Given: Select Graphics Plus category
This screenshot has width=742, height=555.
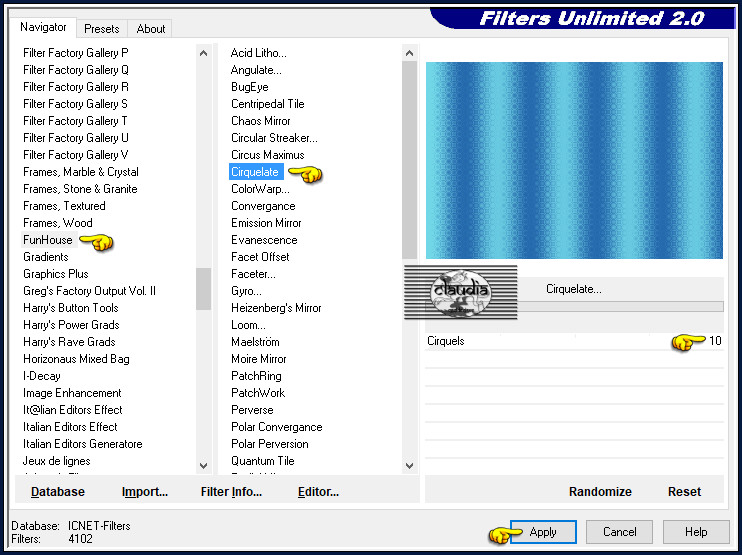Looking at the screenshot, I should (x=56, y=274).
